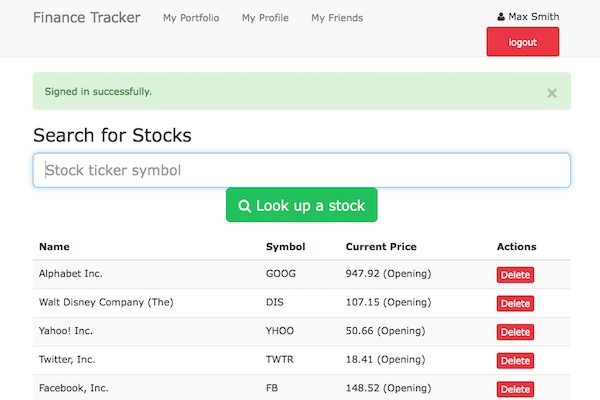This screenshot has width=600, height=400.
Task: Remove Yahoo! Inc. from the list
Action: coord(515,332)
